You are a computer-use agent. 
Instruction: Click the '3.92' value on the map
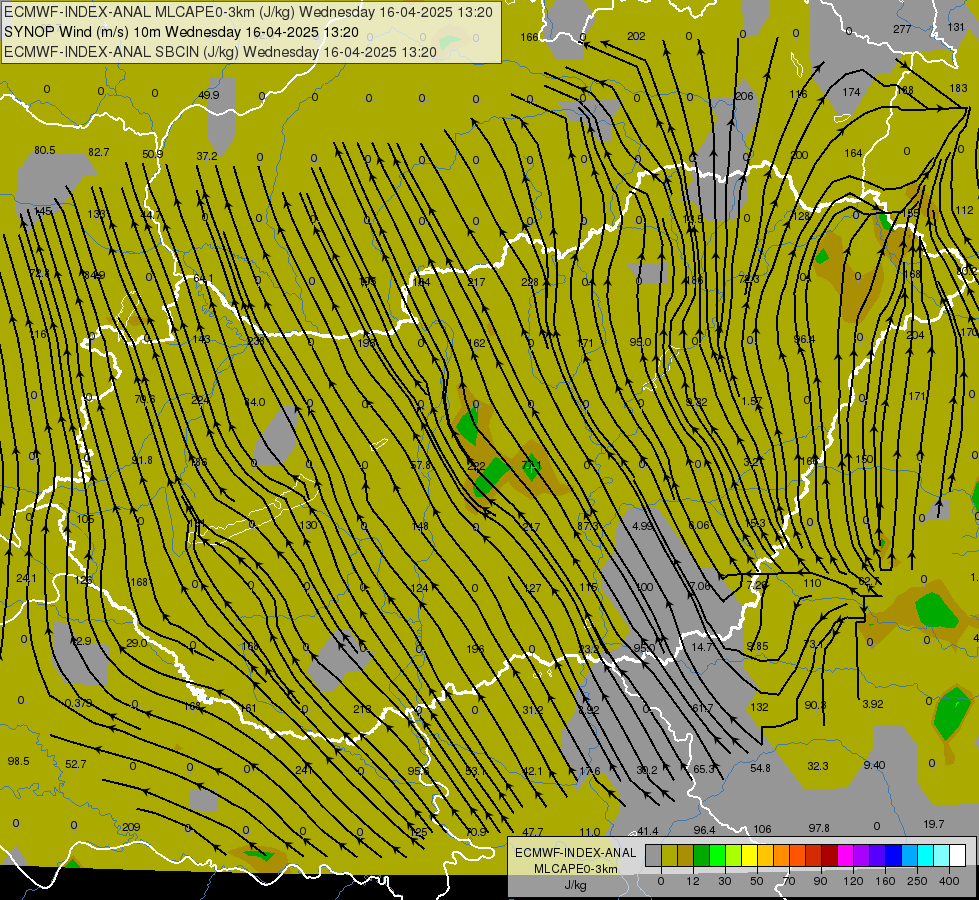pyautogui.click(x=872, y=704)
